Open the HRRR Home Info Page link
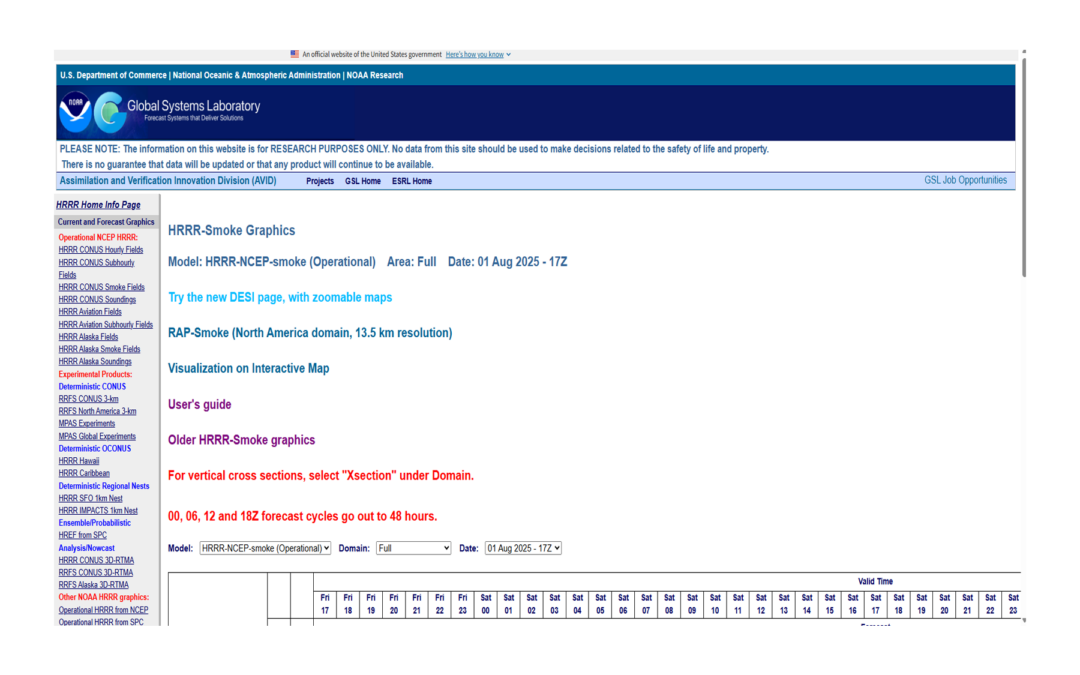Screen dimensions: 1080x675 (x=98, y=205)
